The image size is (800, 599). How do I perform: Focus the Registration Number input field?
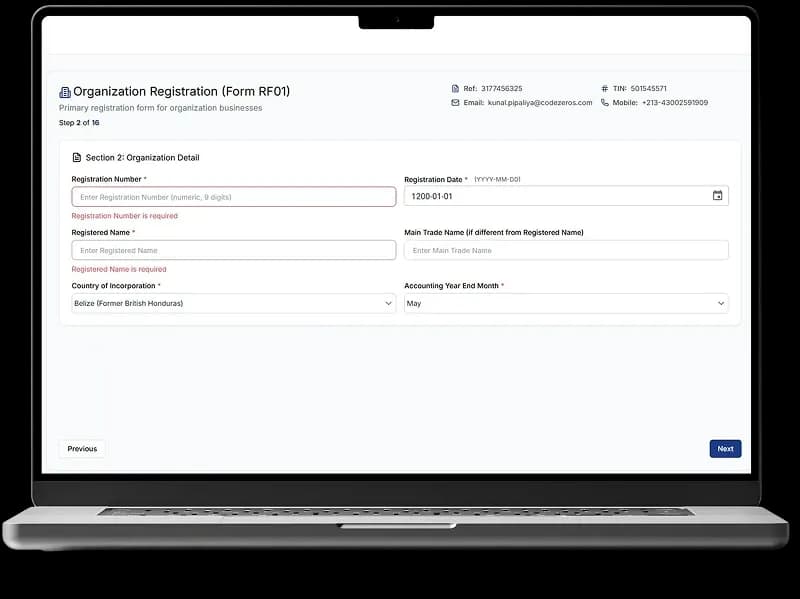pos(233,197)
